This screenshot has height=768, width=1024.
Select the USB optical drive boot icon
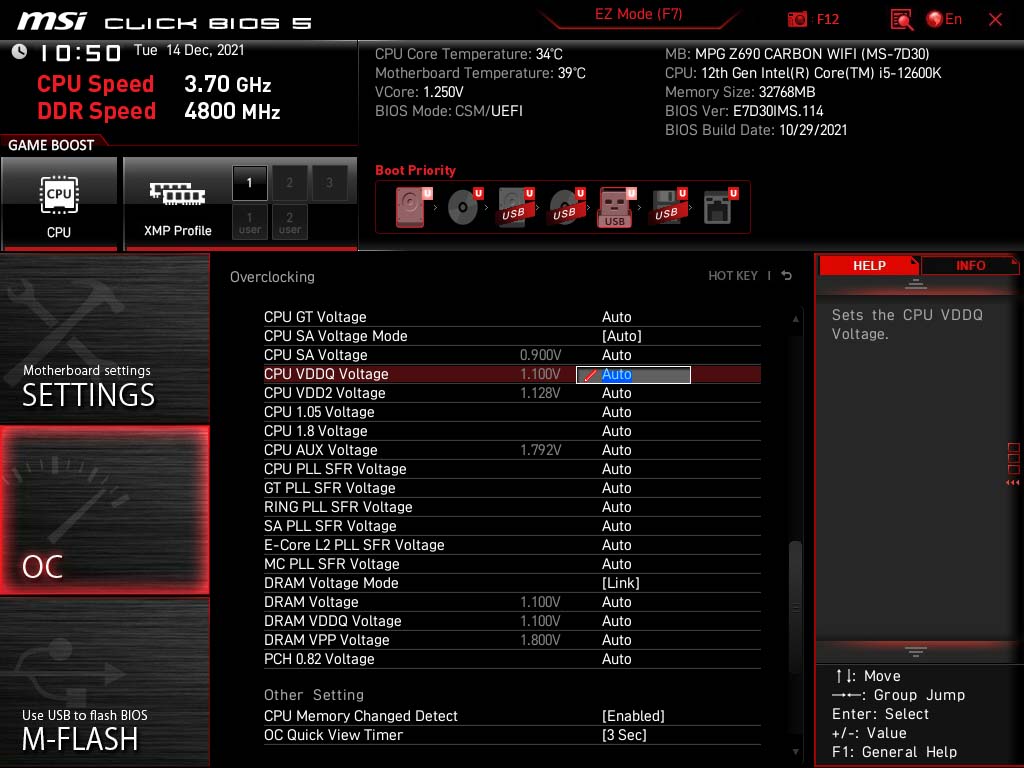566,207
